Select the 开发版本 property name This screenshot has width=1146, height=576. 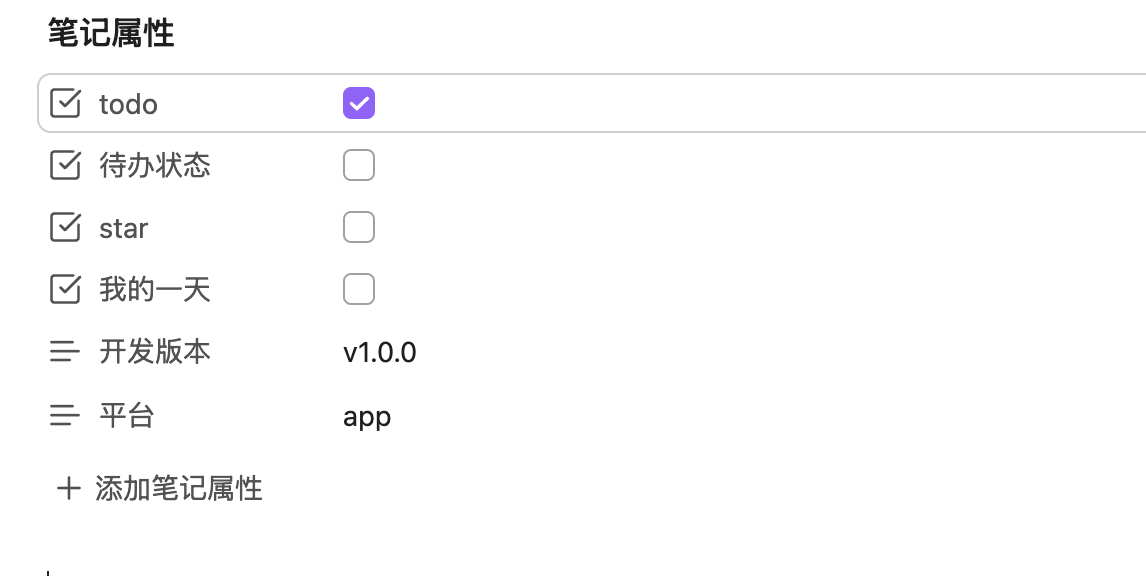click(155, 352)
